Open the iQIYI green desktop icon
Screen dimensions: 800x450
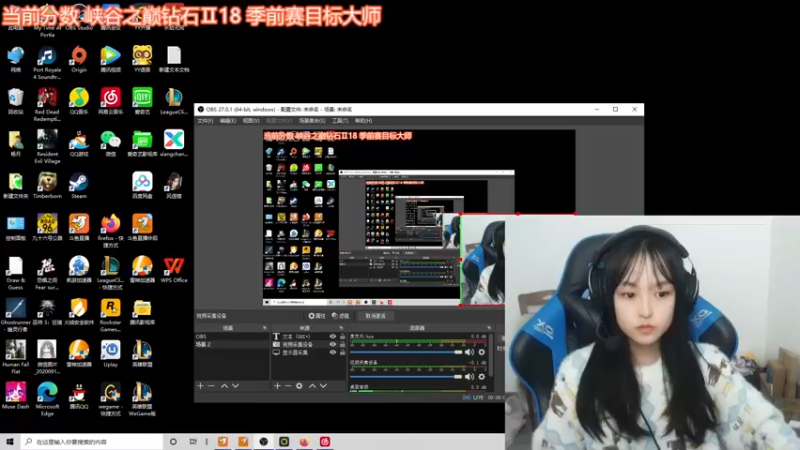pos(142,101)
